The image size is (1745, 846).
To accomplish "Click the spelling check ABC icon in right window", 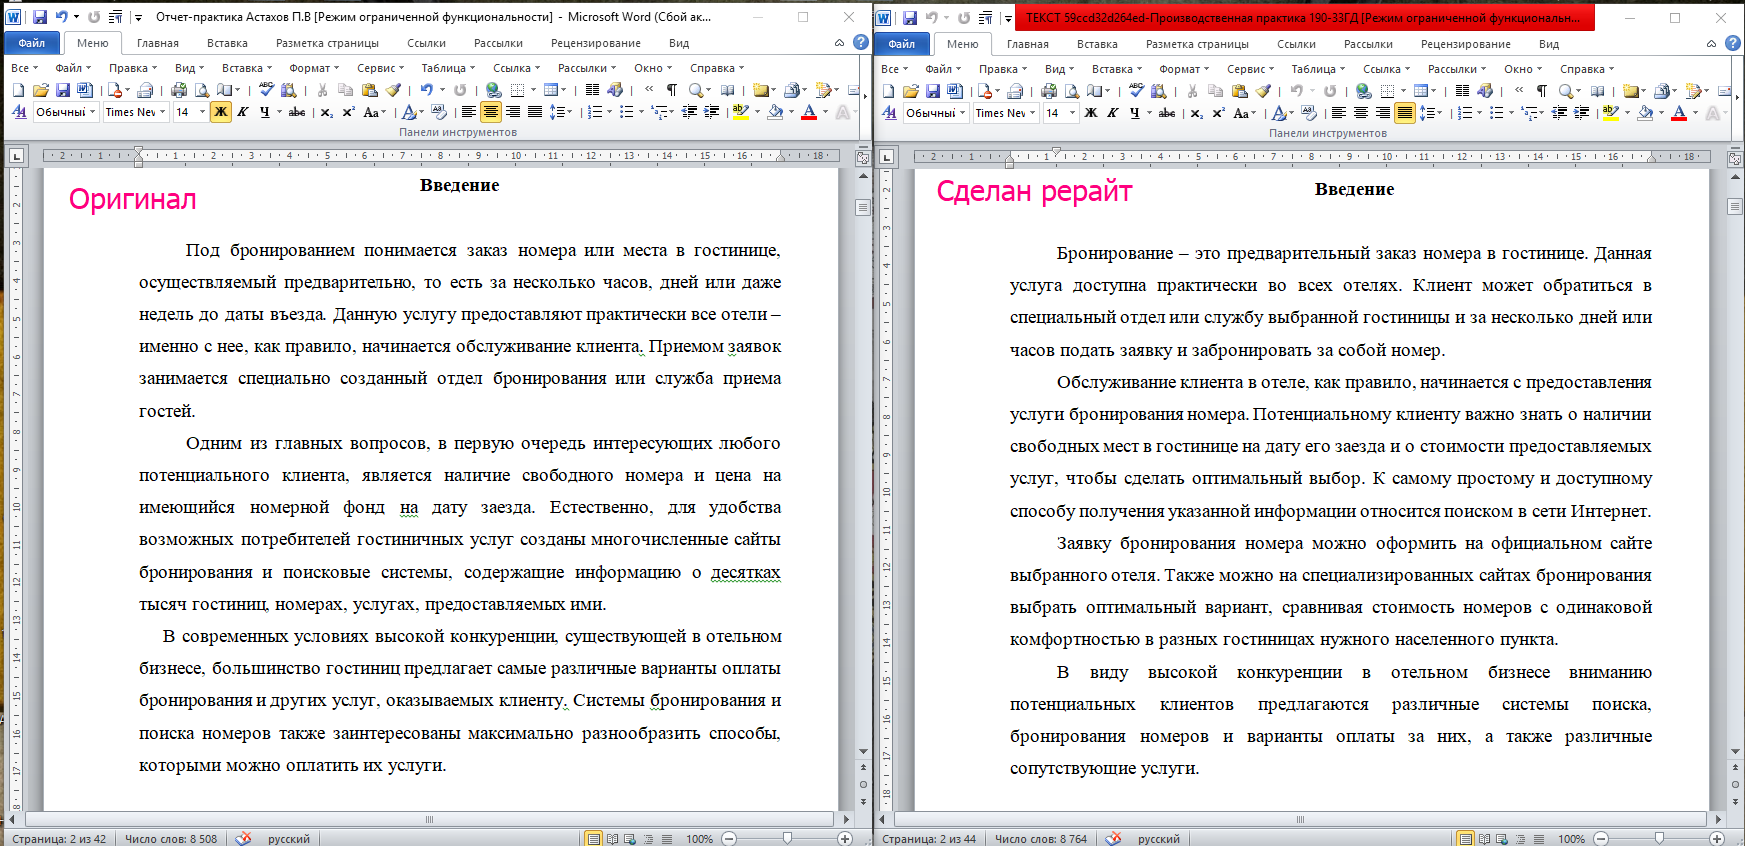I will [x=1136, y=90].
